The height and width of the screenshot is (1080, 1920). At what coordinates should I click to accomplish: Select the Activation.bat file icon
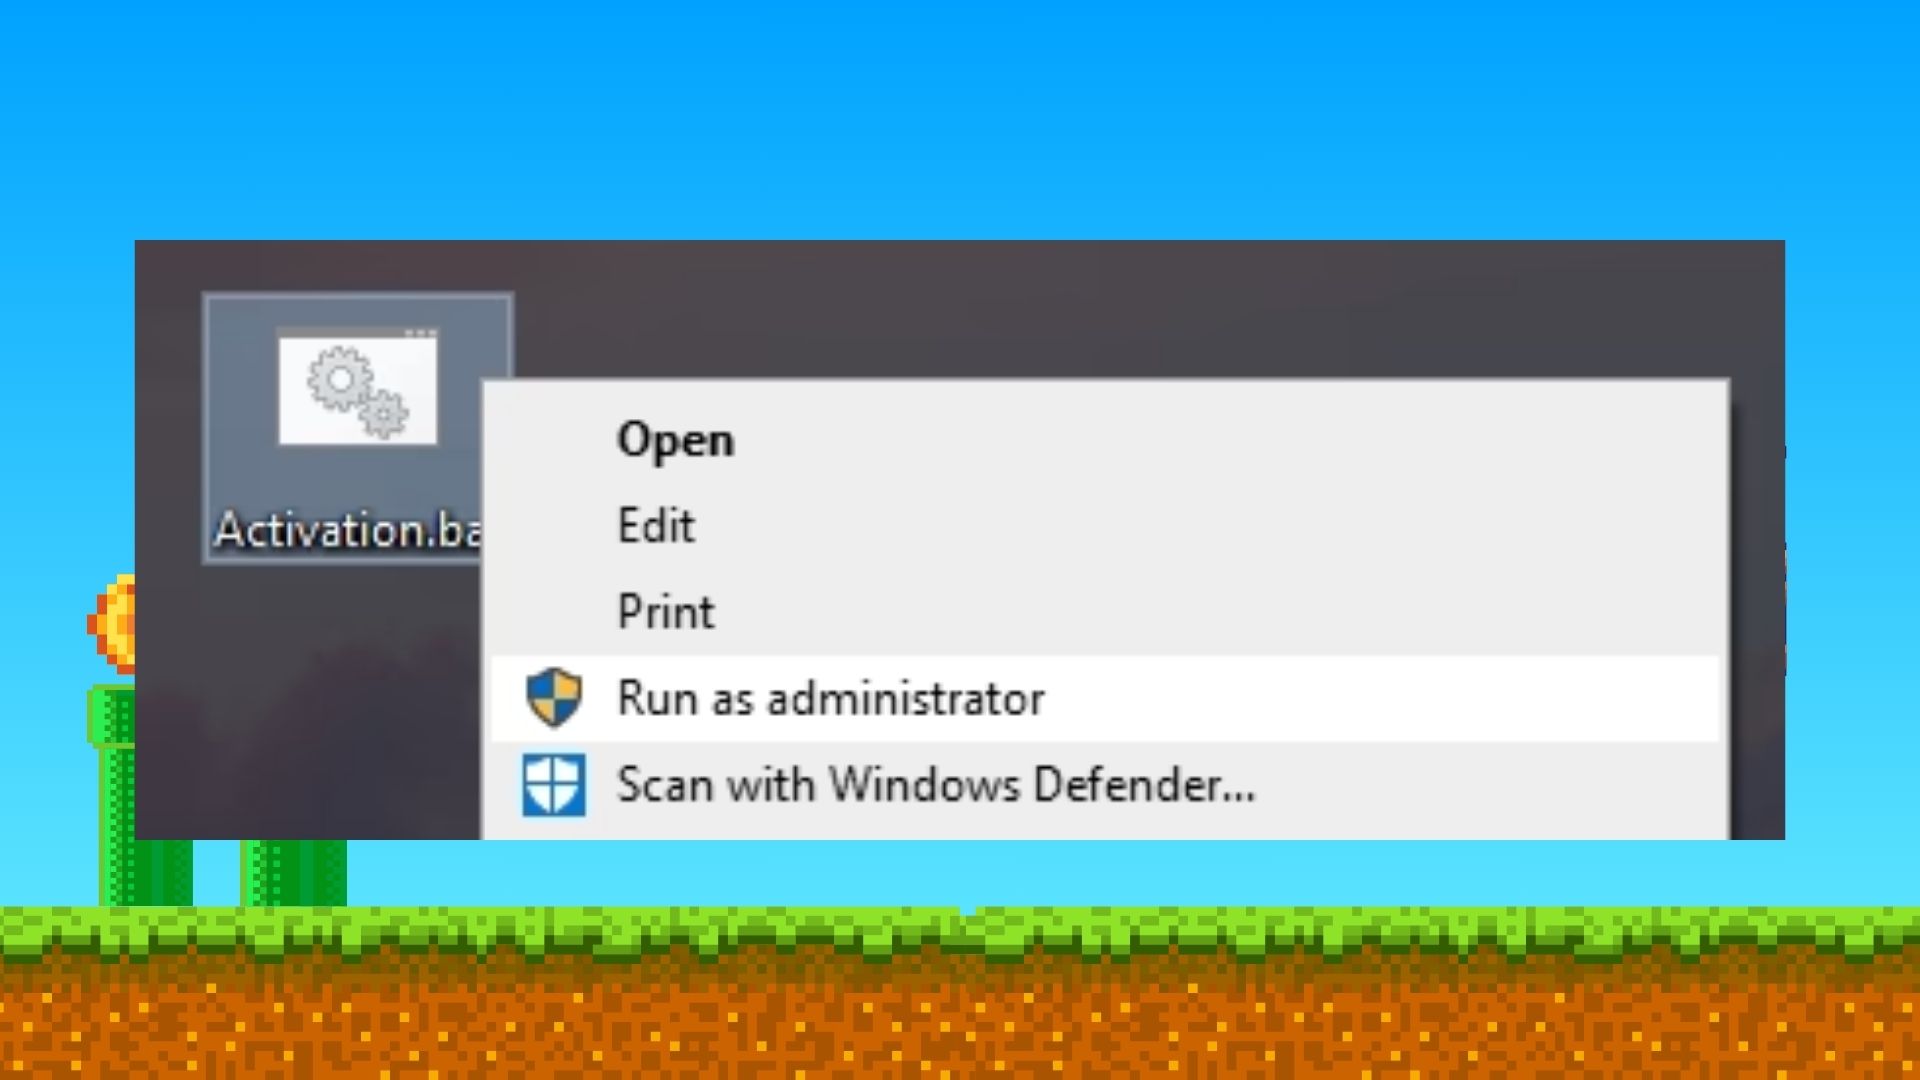point(357,388)
